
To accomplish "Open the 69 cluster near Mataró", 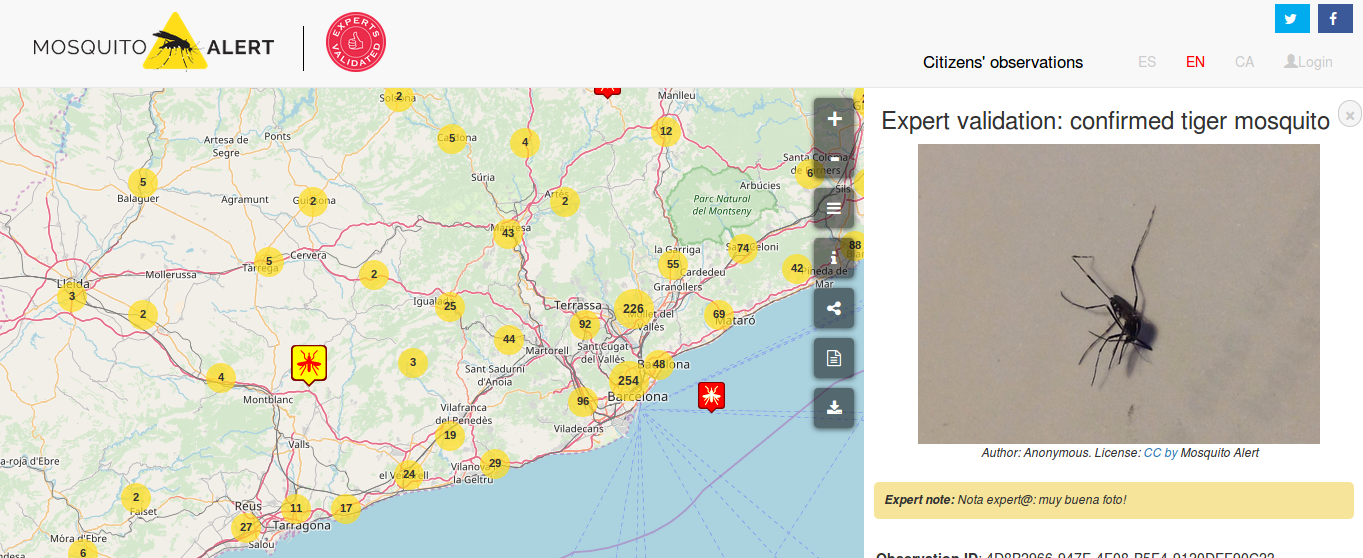I will (x=719, y=315).
